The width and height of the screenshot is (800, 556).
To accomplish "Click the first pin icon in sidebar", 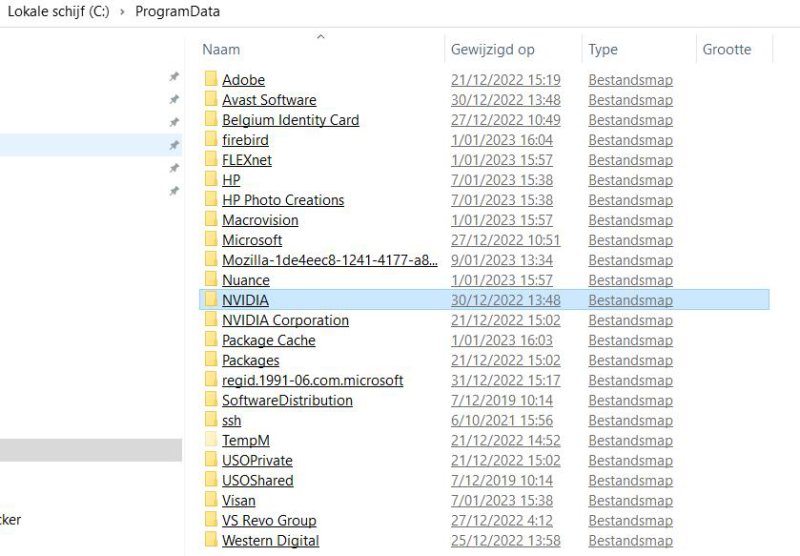I will pos(174,77).
